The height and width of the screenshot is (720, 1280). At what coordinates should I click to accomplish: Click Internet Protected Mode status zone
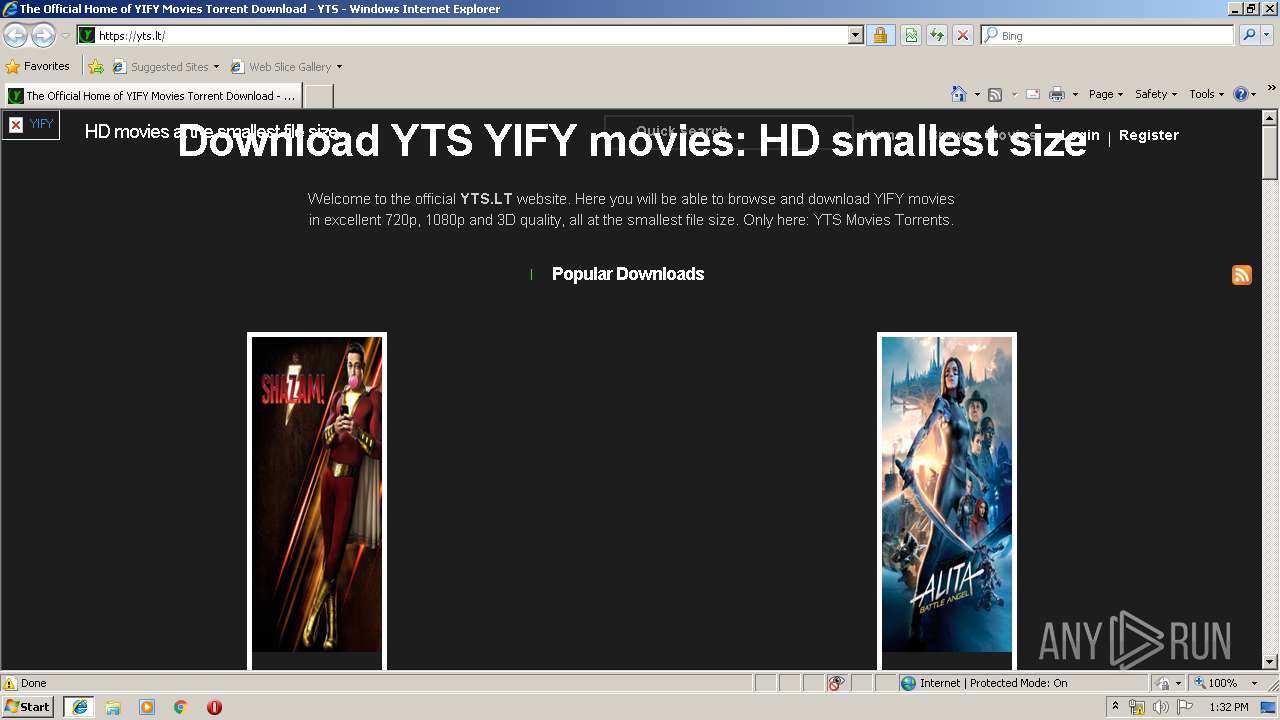click(x=984, y=683)
